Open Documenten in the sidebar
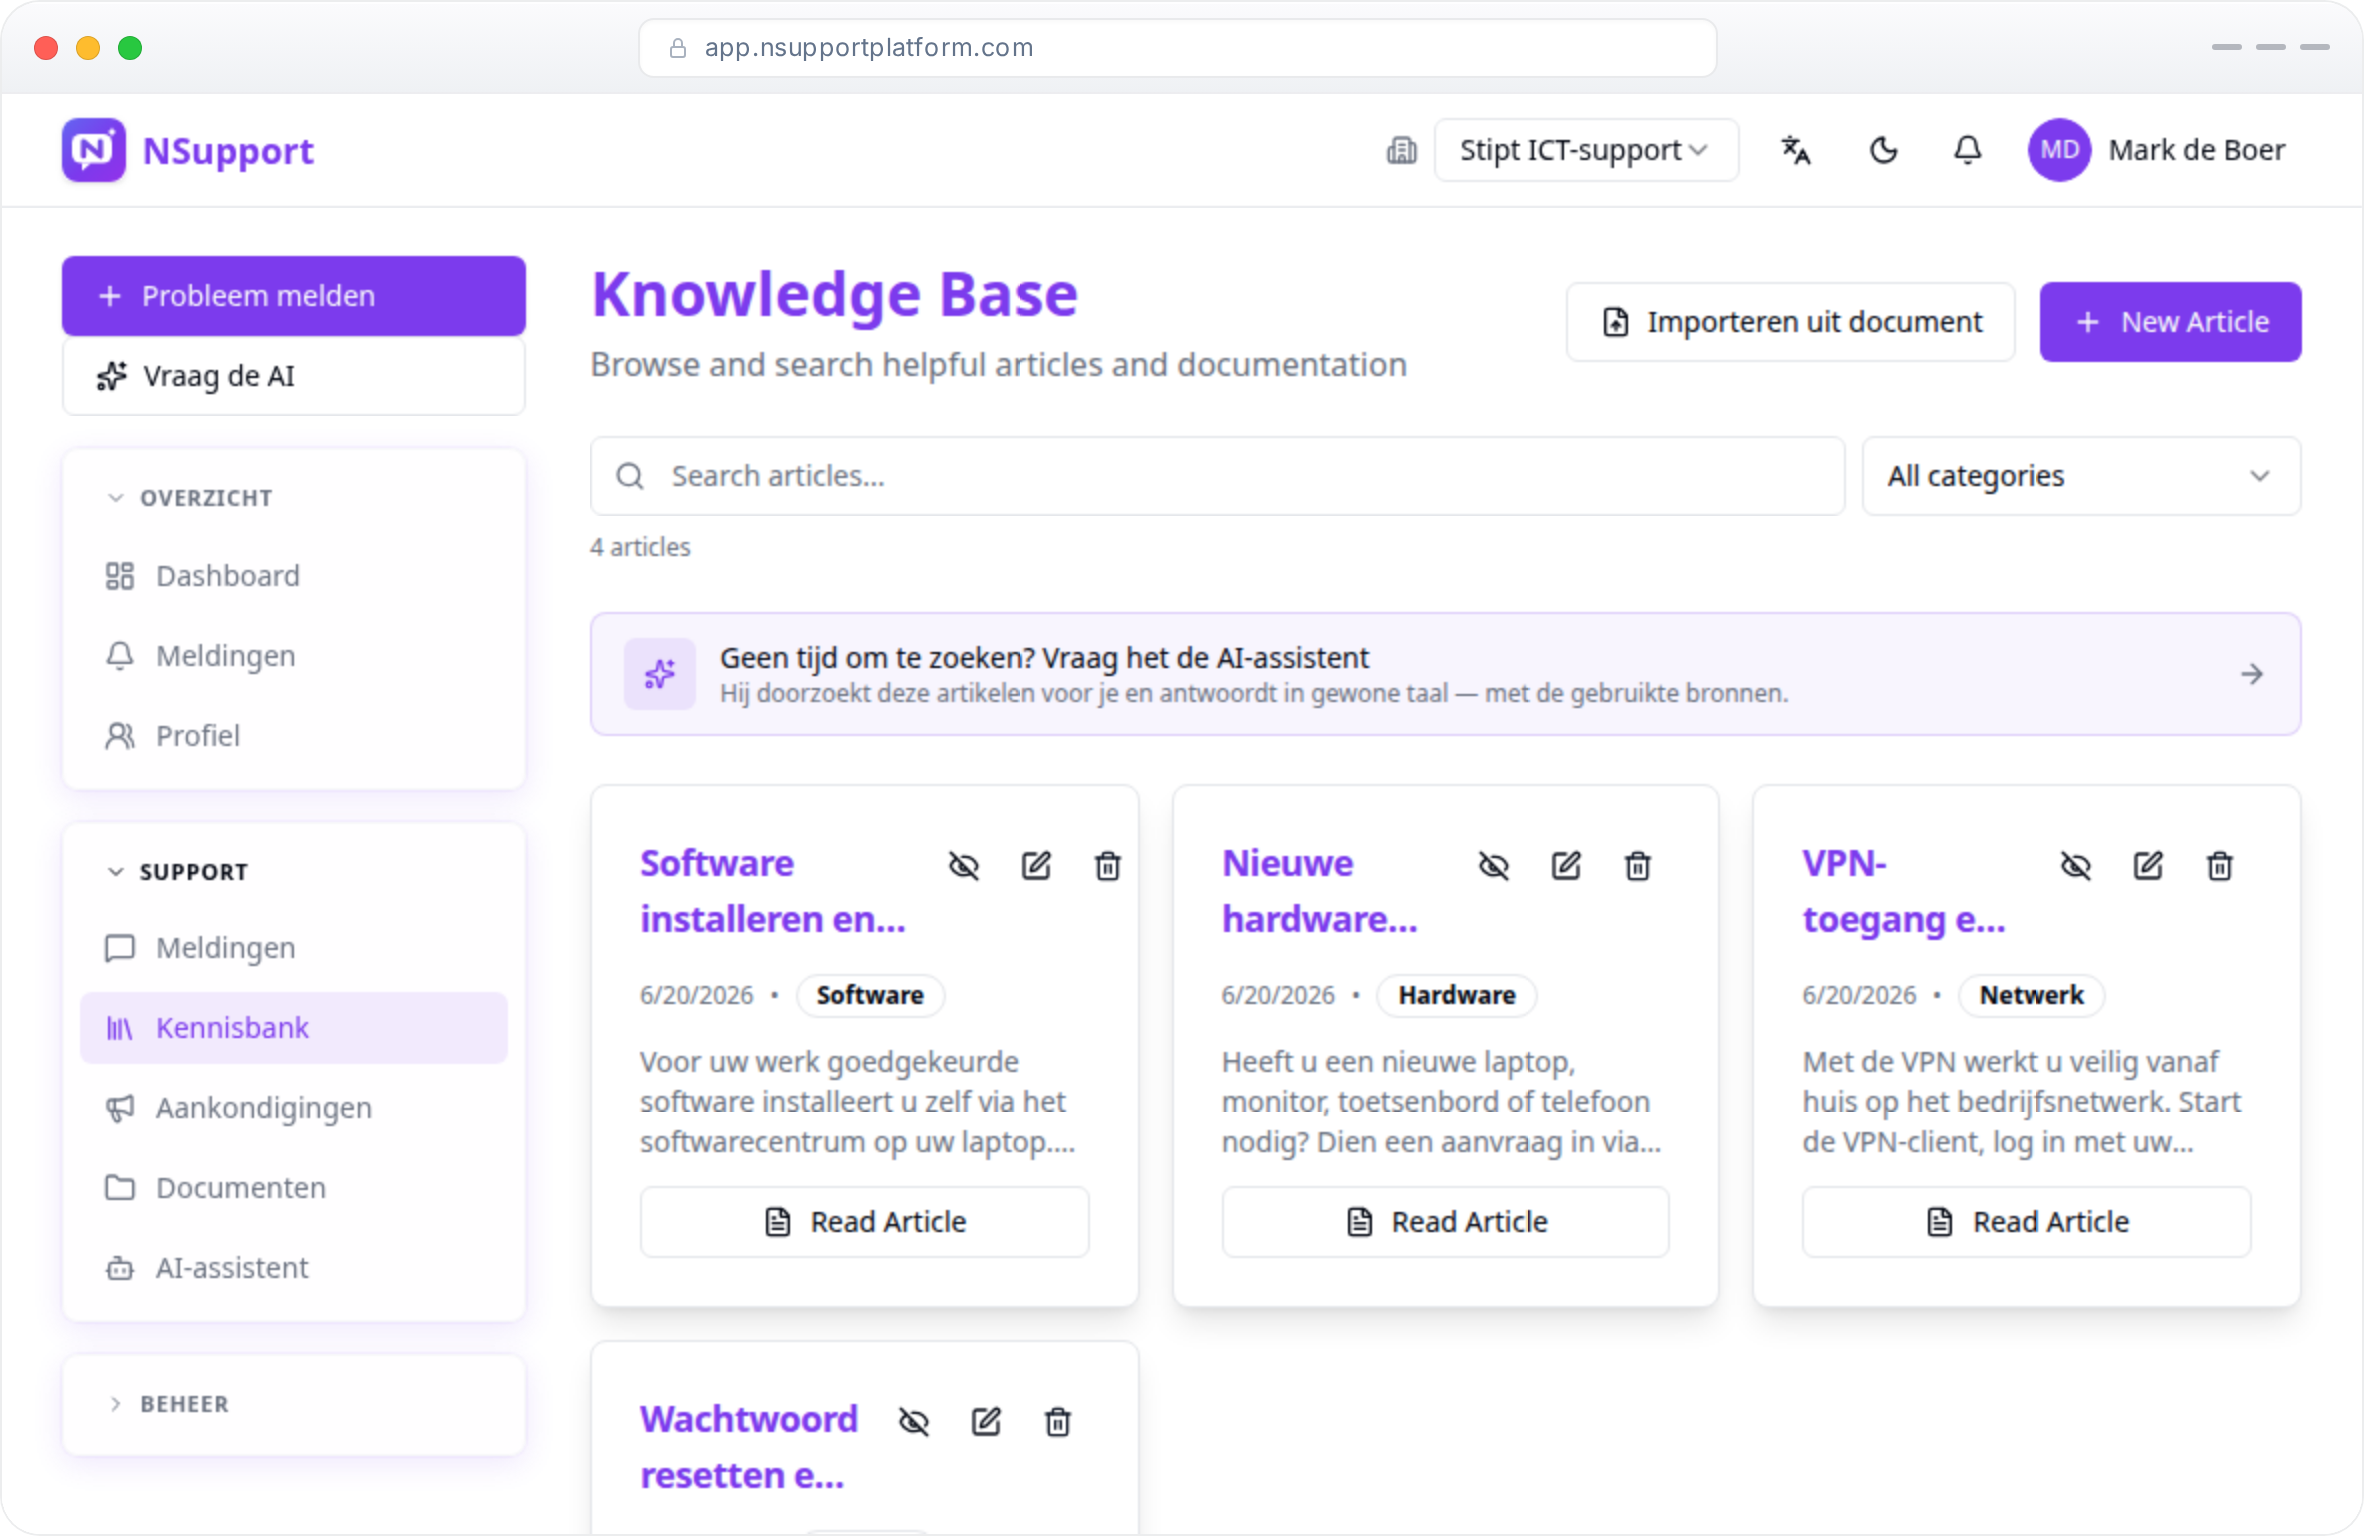Screen dimensions: 2364x1536 (294, 1188)
